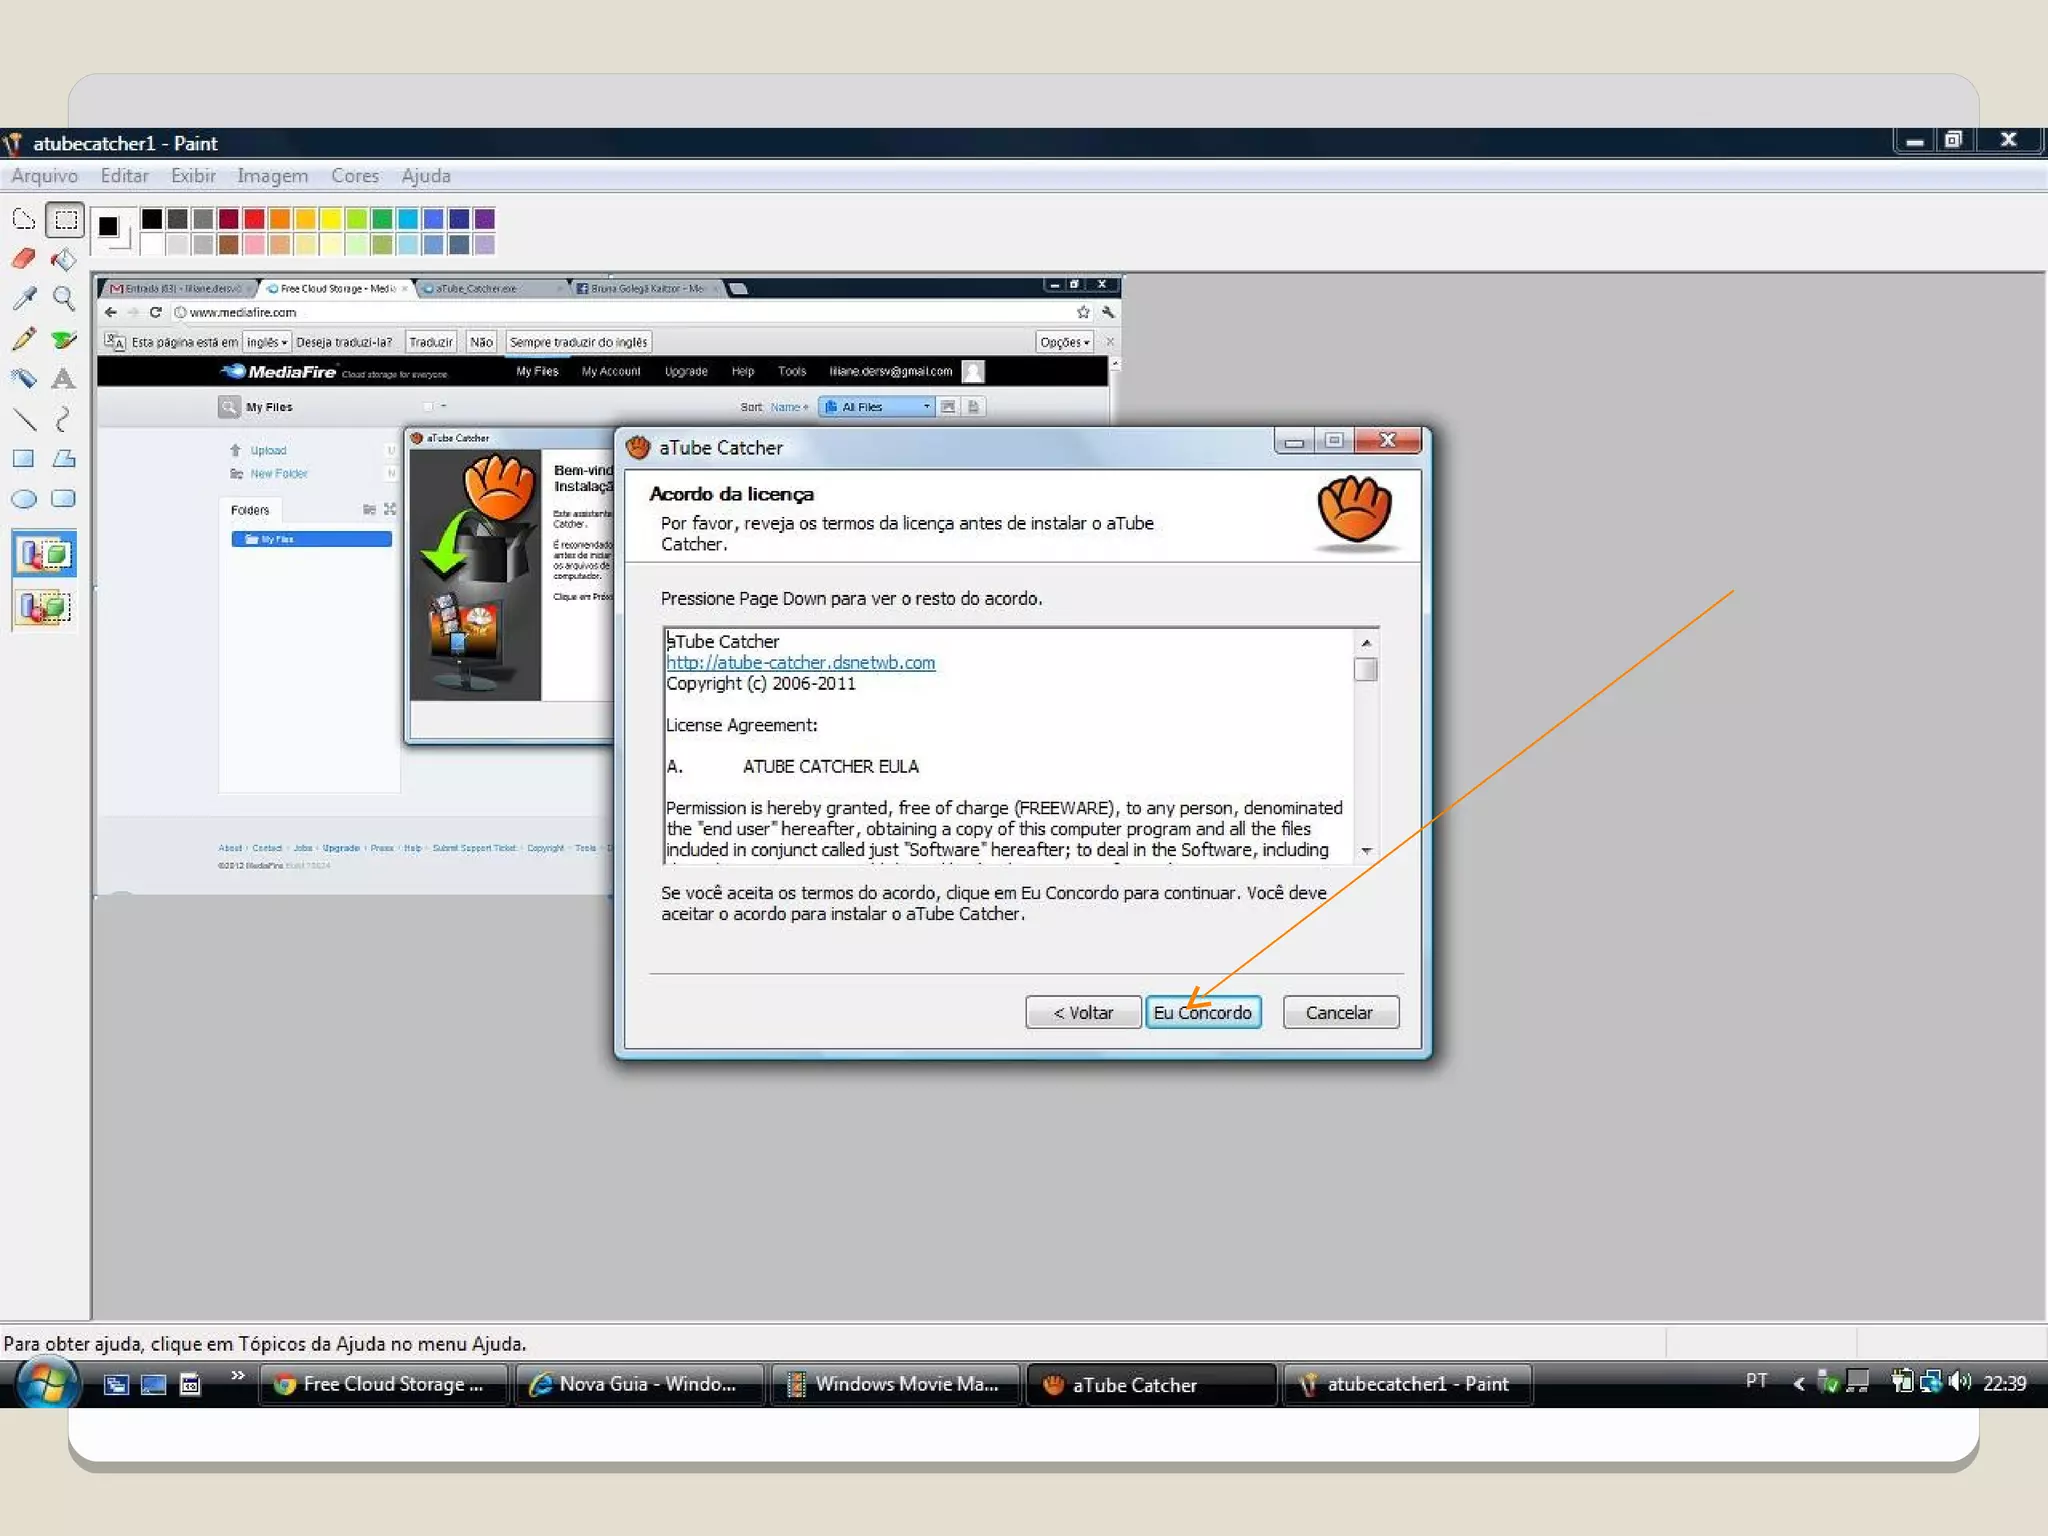
Task: Click the license text scrollbar down arrow
Action: (1366, 851)
